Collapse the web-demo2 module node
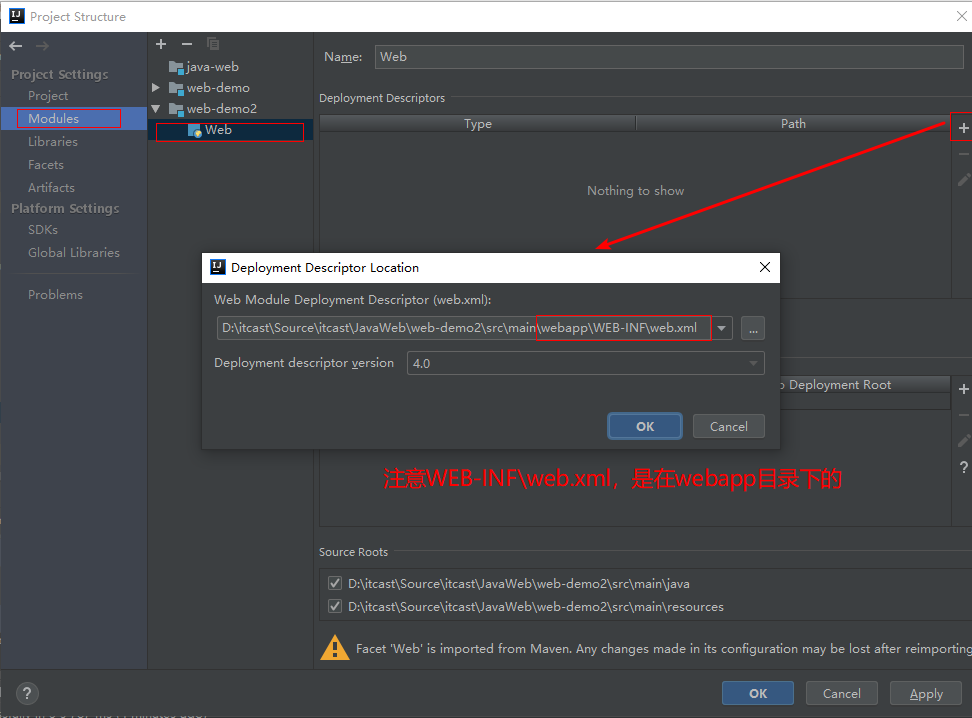 [156, 109]
